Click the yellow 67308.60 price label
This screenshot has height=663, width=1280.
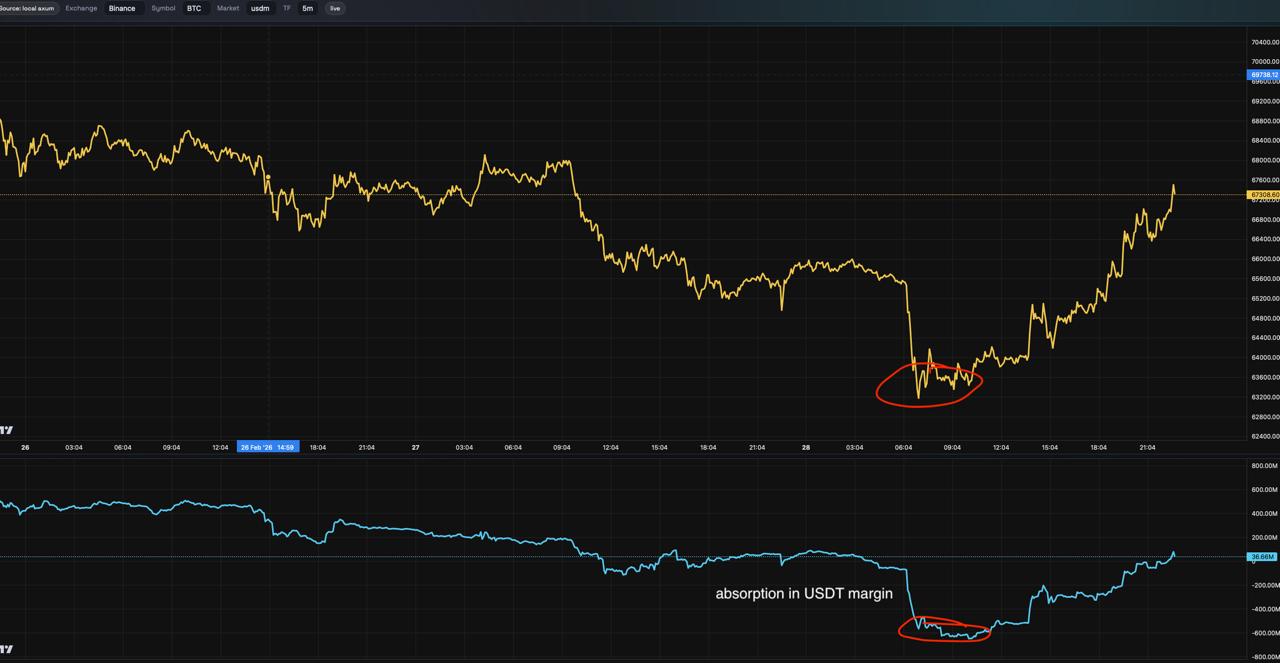point(1263,194)
